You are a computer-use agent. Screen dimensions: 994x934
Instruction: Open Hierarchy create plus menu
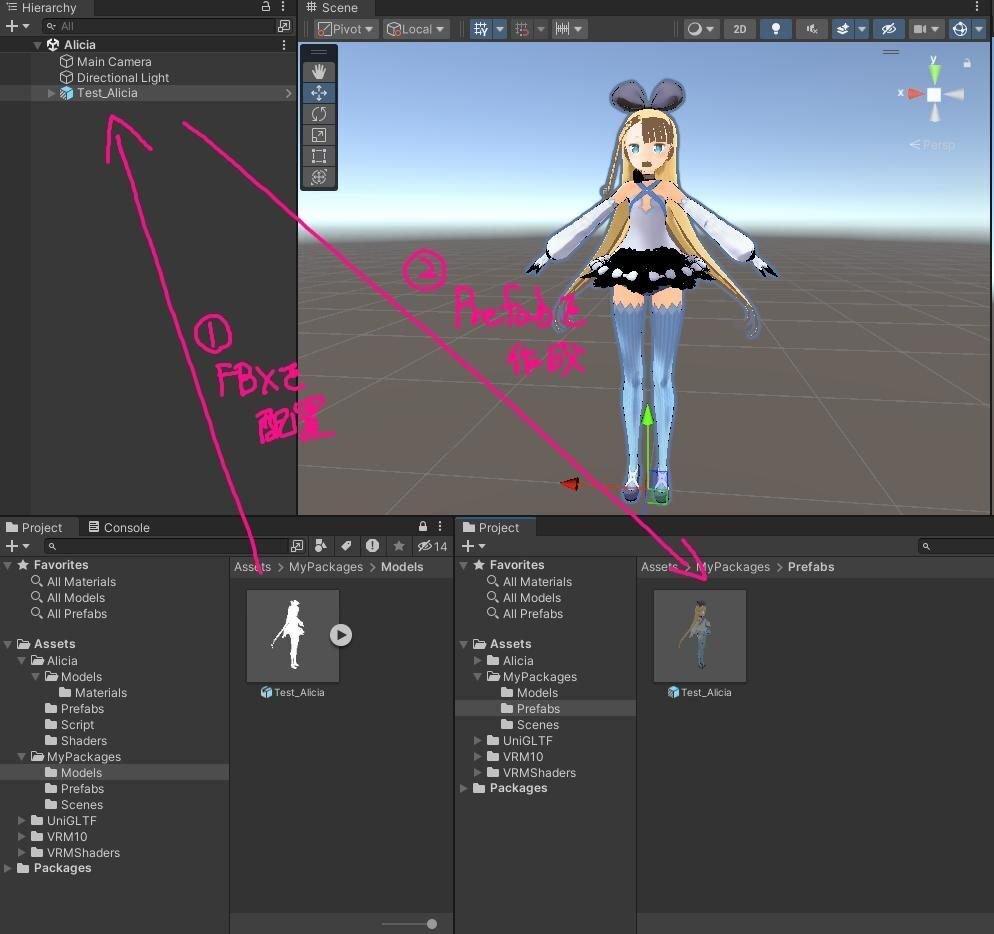(x=16, y=26)
